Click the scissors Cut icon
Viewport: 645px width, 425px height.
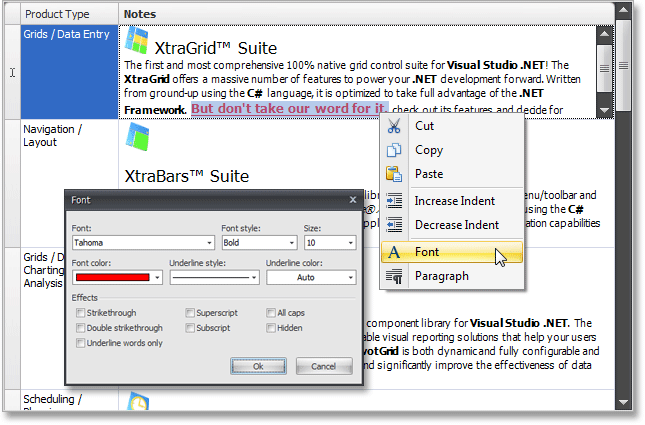[x=394, y=126]
